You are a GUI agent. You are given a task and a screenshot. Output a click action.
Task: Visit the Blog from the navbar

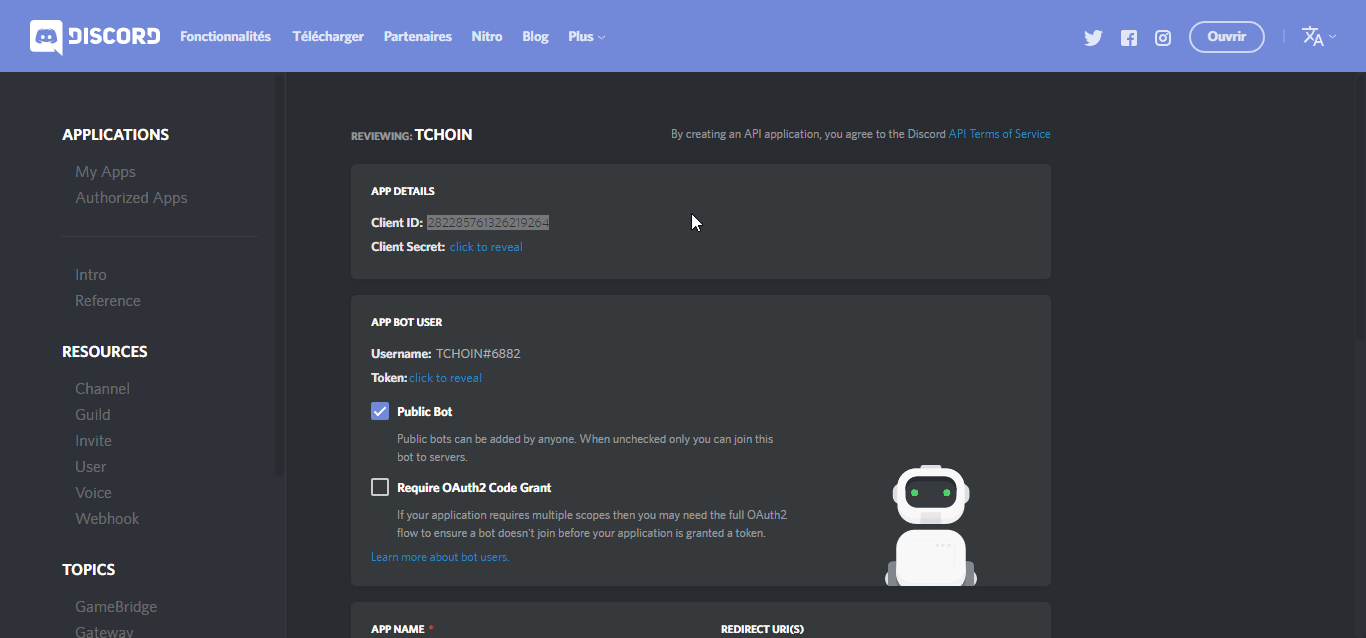535,37
